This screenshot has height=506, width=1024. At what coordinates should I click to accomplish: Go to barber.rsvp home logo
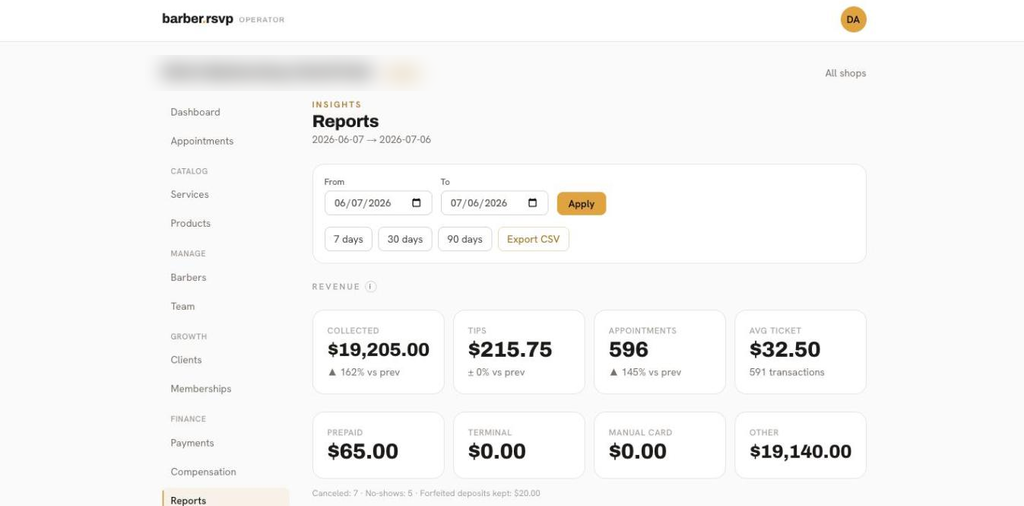click(x=197, y=19)
